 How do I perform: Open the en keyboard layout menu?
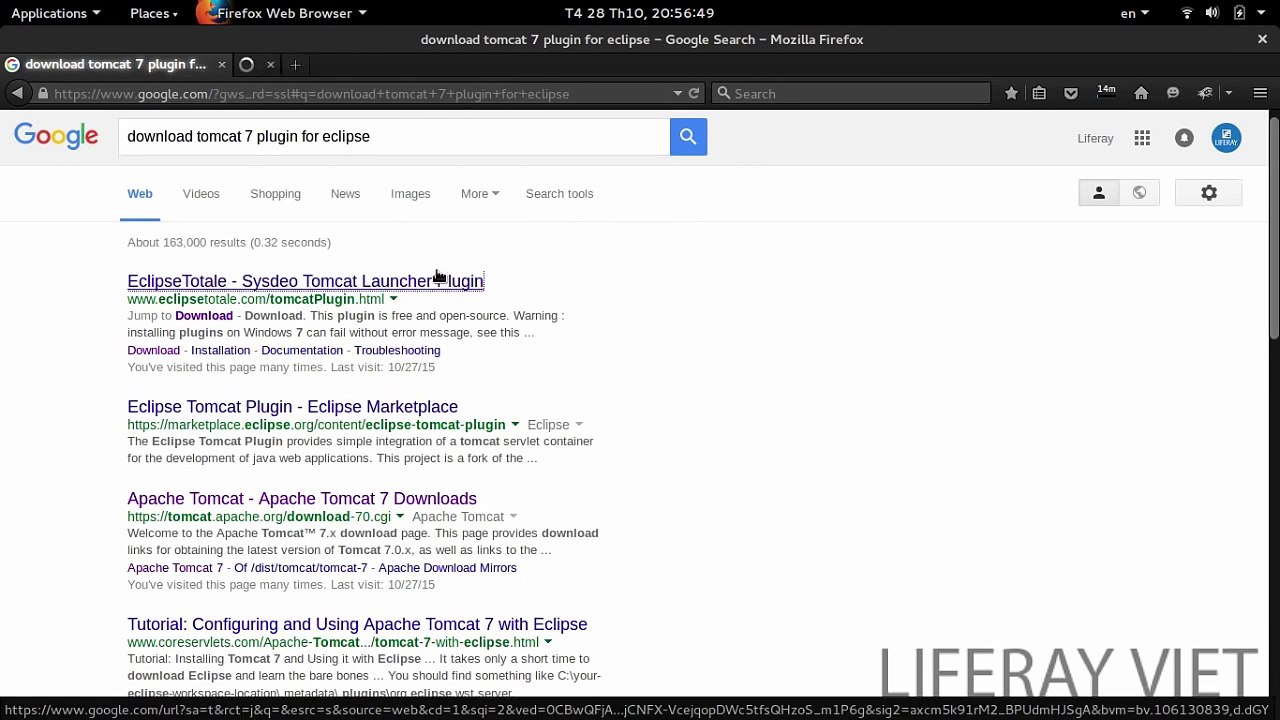click(x=1135, y=13)
